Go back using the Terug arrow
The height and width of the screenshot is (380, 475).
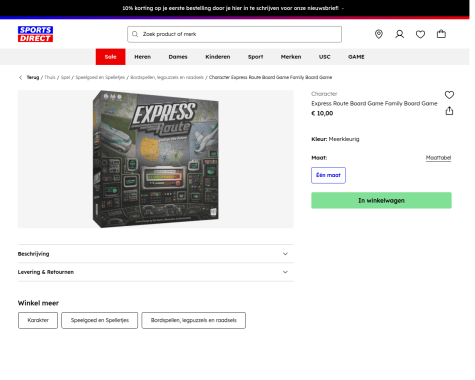(20, 77)
